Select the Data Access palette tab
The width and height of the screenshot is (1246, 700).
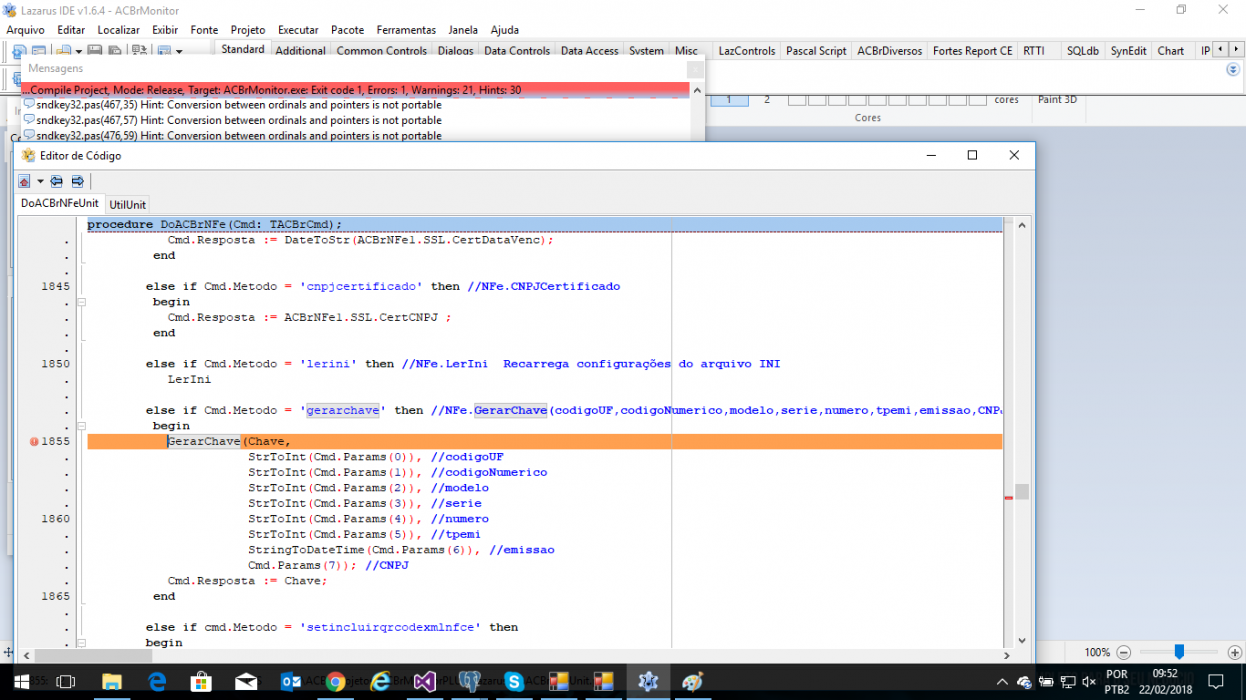pos(589,51)
